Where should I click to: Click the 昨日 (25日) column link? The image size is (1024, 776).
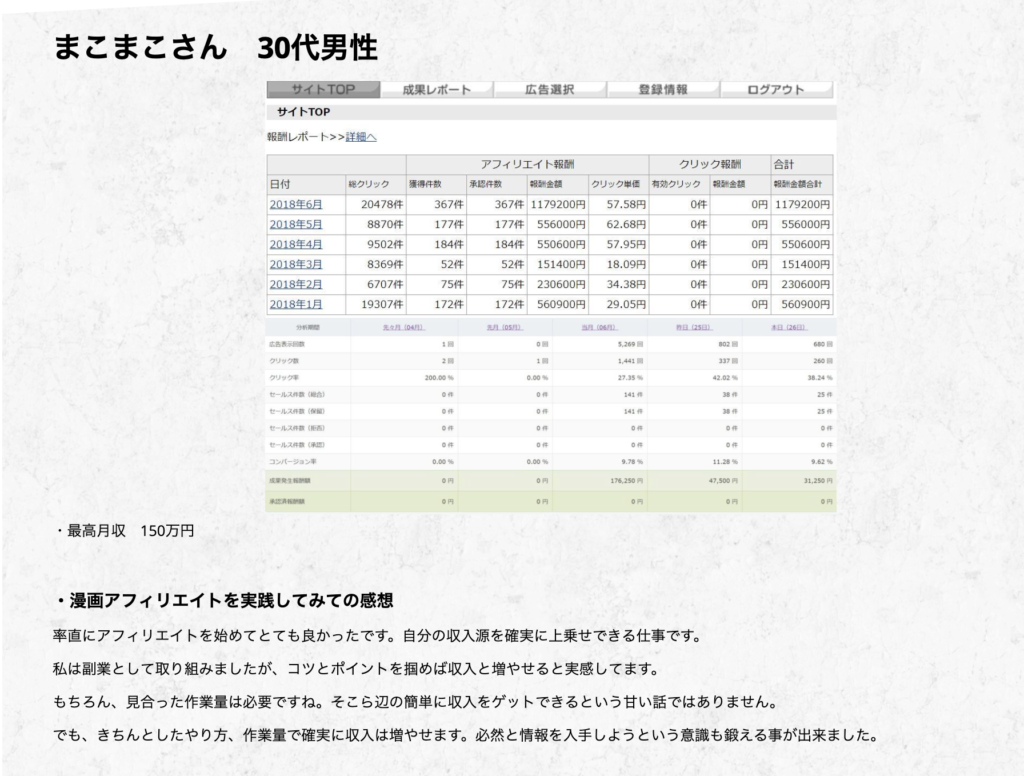pyautogui.click(x=694, y=327)
